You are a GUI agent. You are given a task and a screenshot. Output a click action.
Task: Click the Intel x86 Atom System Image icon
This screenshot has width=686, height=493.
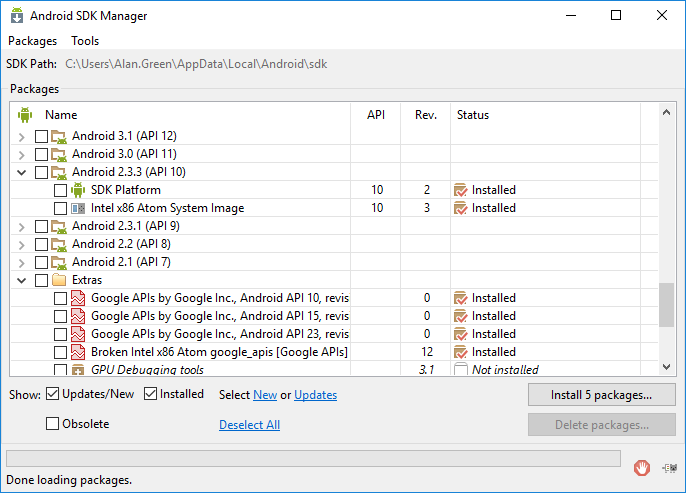[x=78, y=208]
